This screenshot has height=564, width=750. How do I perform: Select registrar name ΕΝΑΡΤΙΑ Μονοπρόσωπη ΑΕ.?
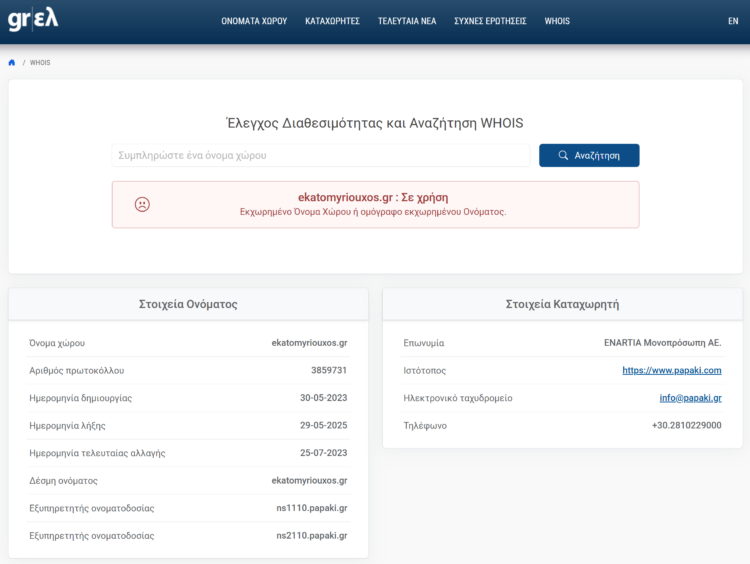(x=662, y=343)
